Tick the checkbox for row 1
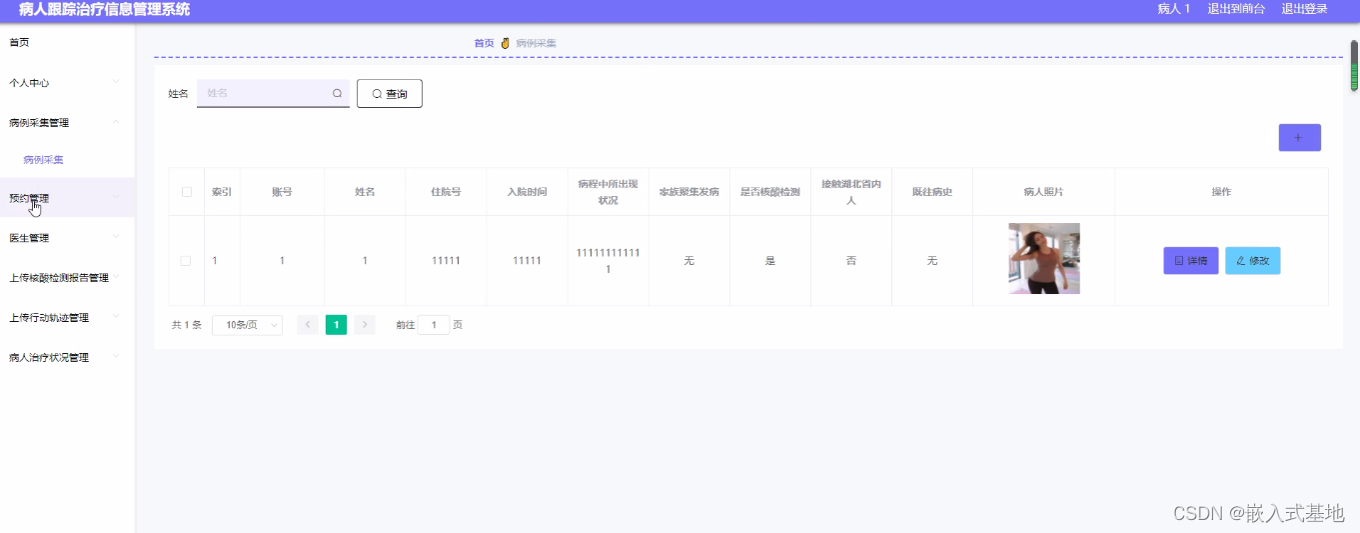The image size is (1360, 533). pos(186,261)
